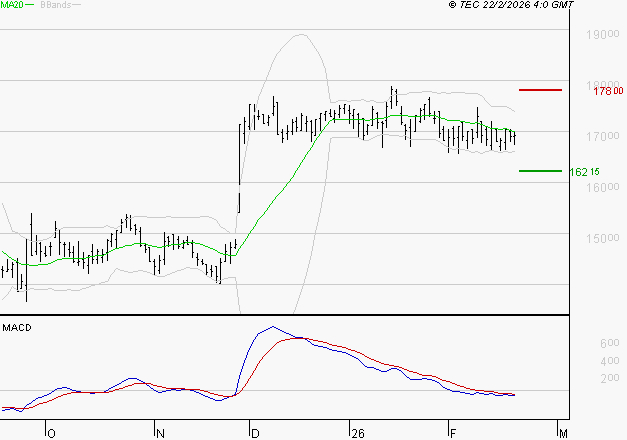This screenshot has width=627, height=440.
Task: Click the green 162.15 support value
Action: click(584, 172)
